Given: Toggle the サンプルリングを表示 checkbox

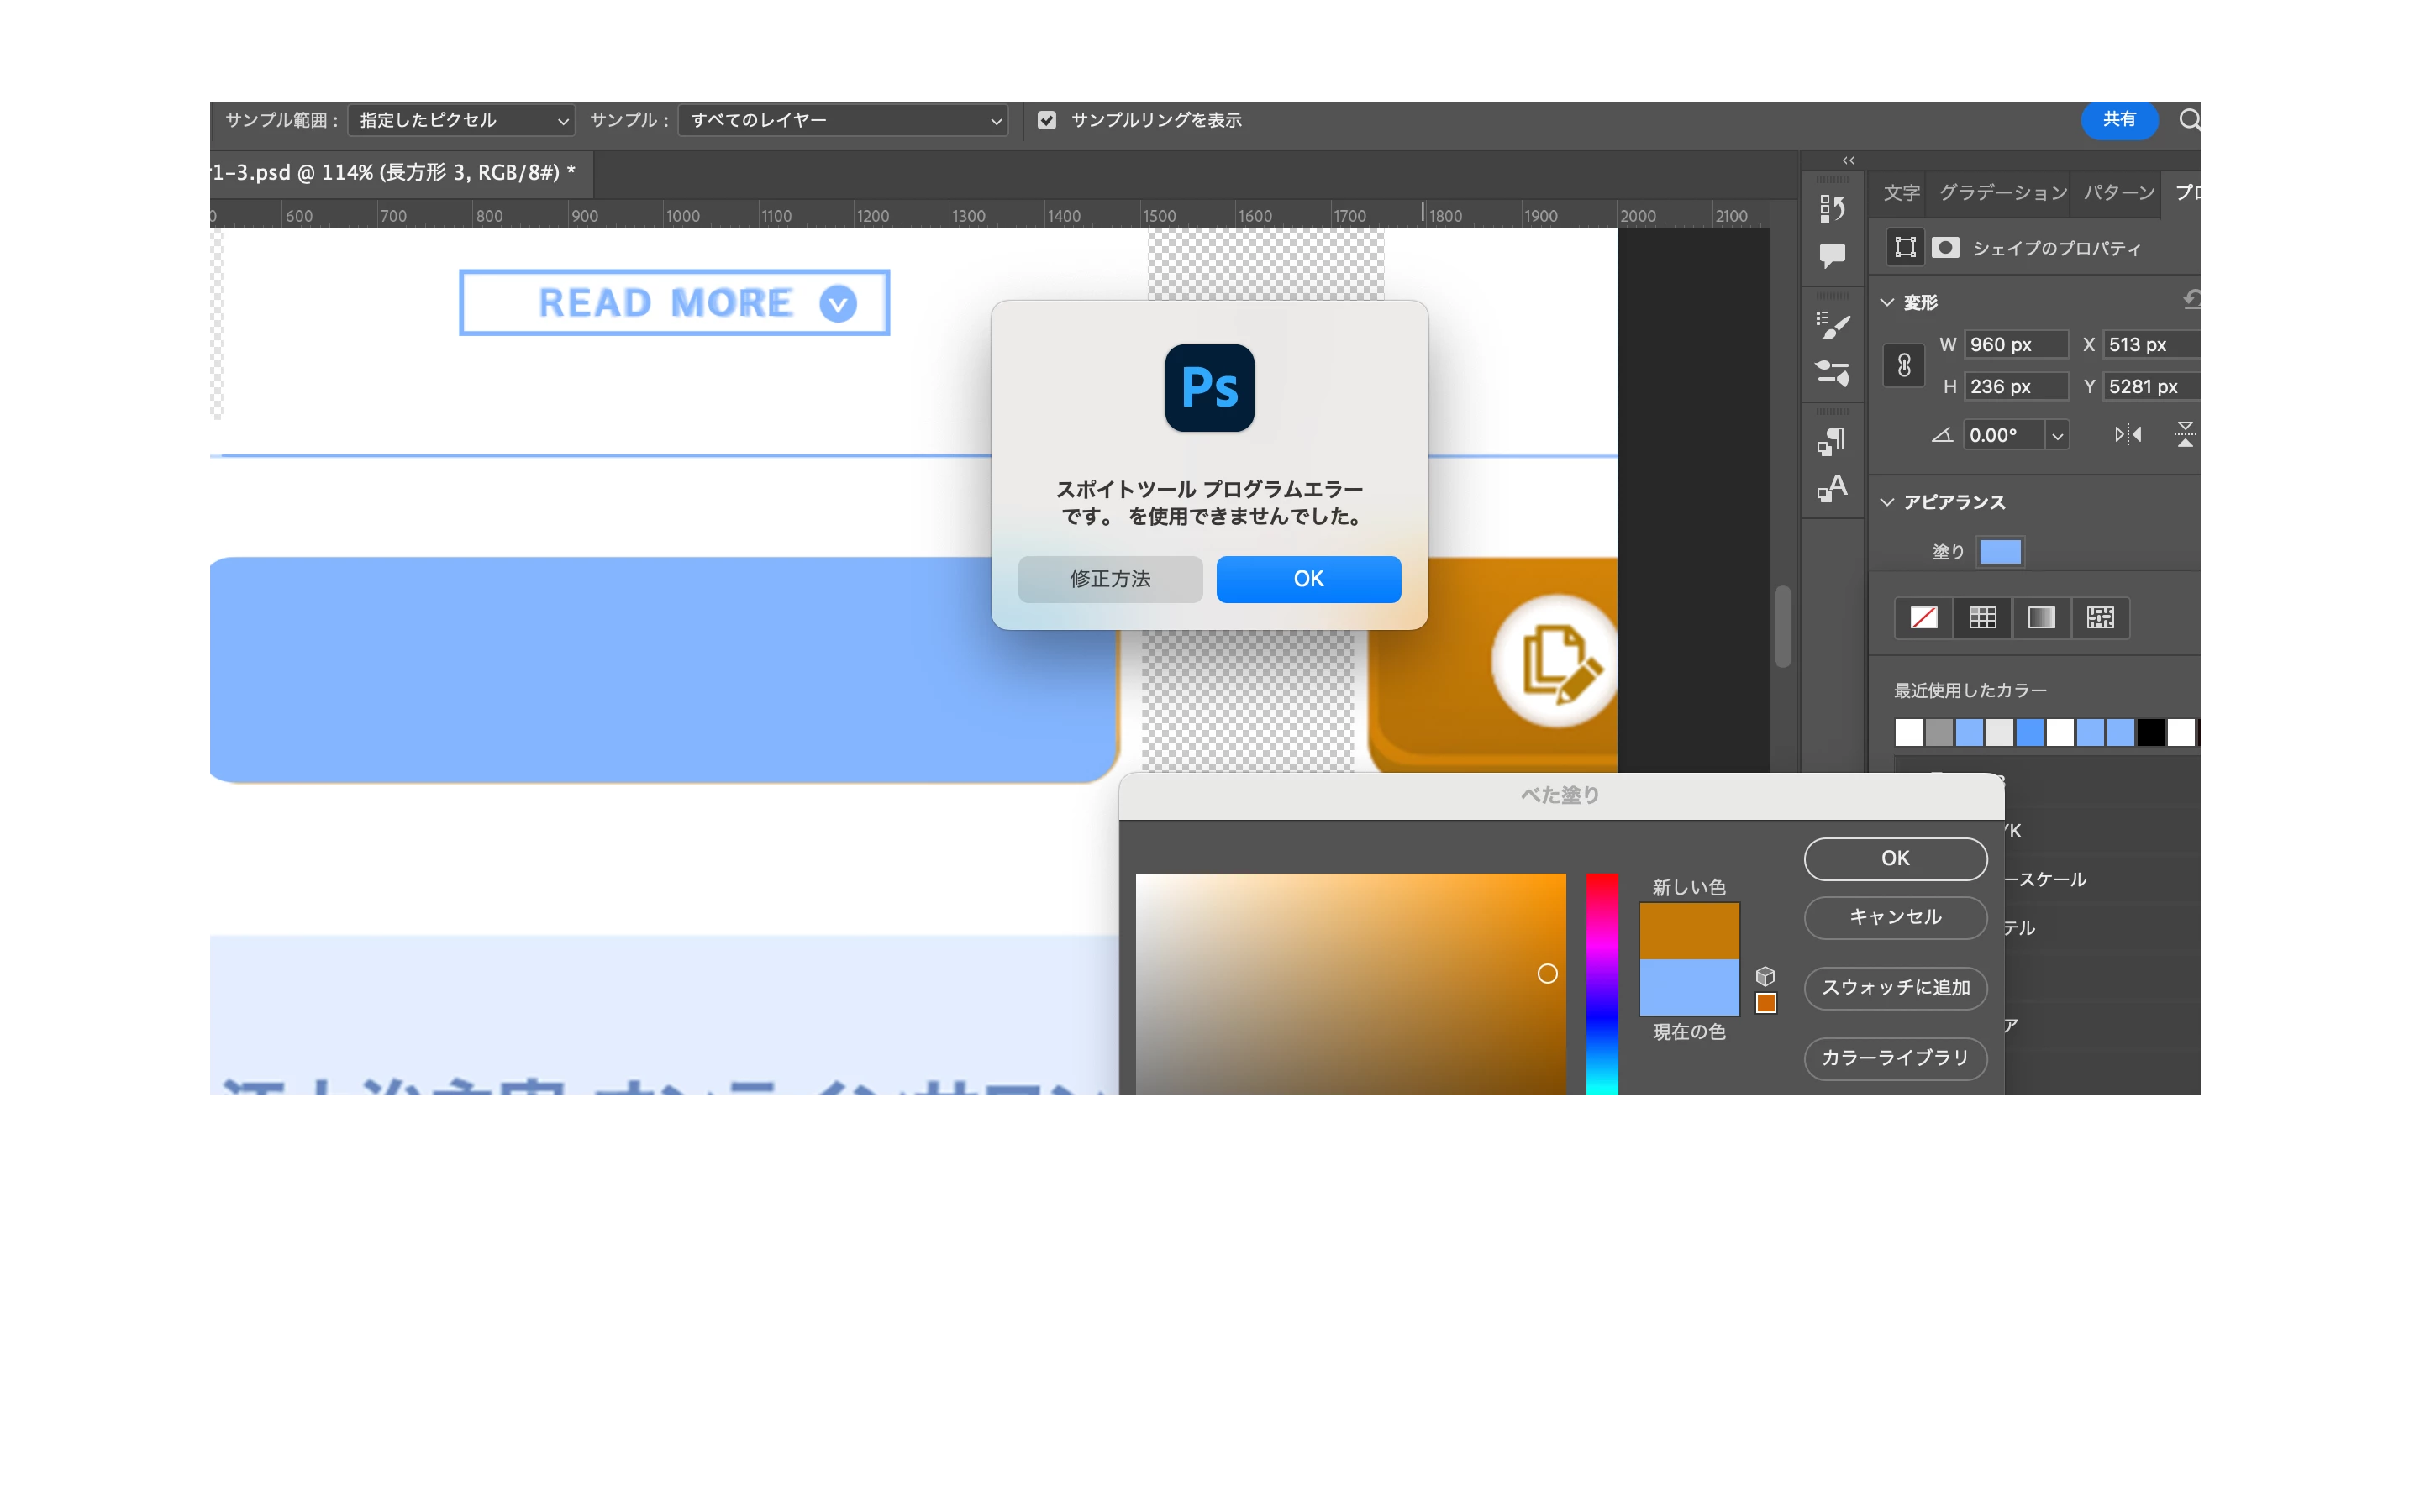Looking at the screenshot, I should (1047, 120).
